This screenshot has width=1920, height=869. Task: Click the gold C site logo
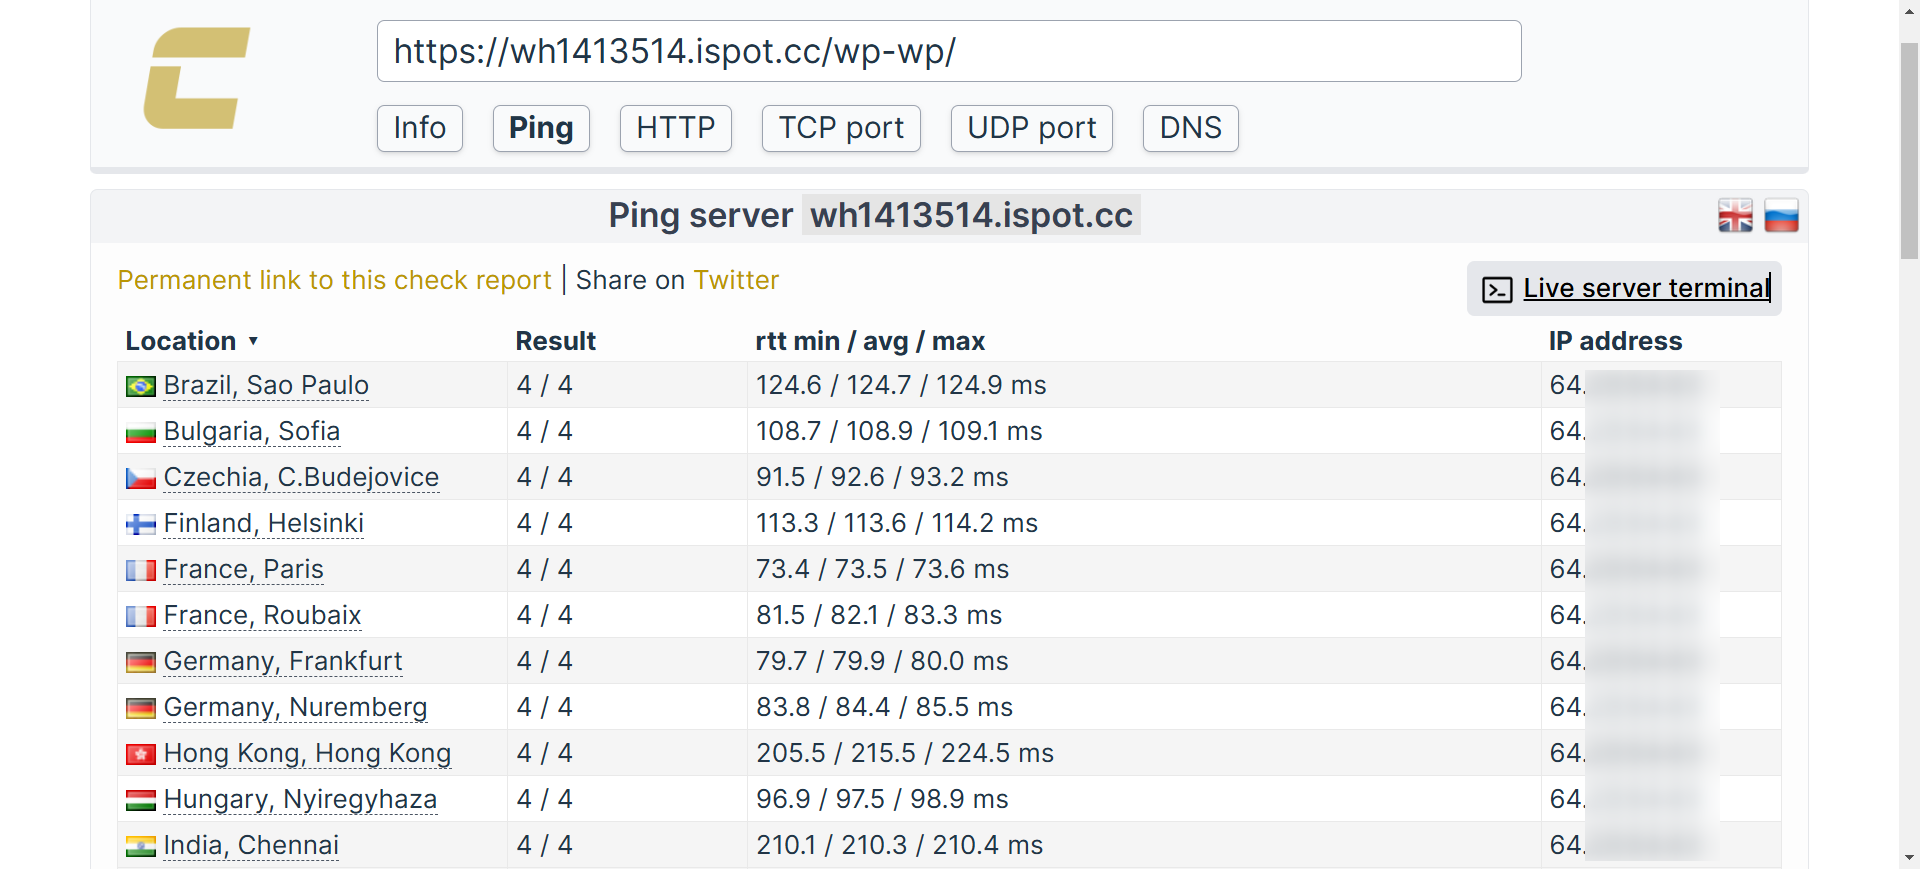tap(196, 78)
